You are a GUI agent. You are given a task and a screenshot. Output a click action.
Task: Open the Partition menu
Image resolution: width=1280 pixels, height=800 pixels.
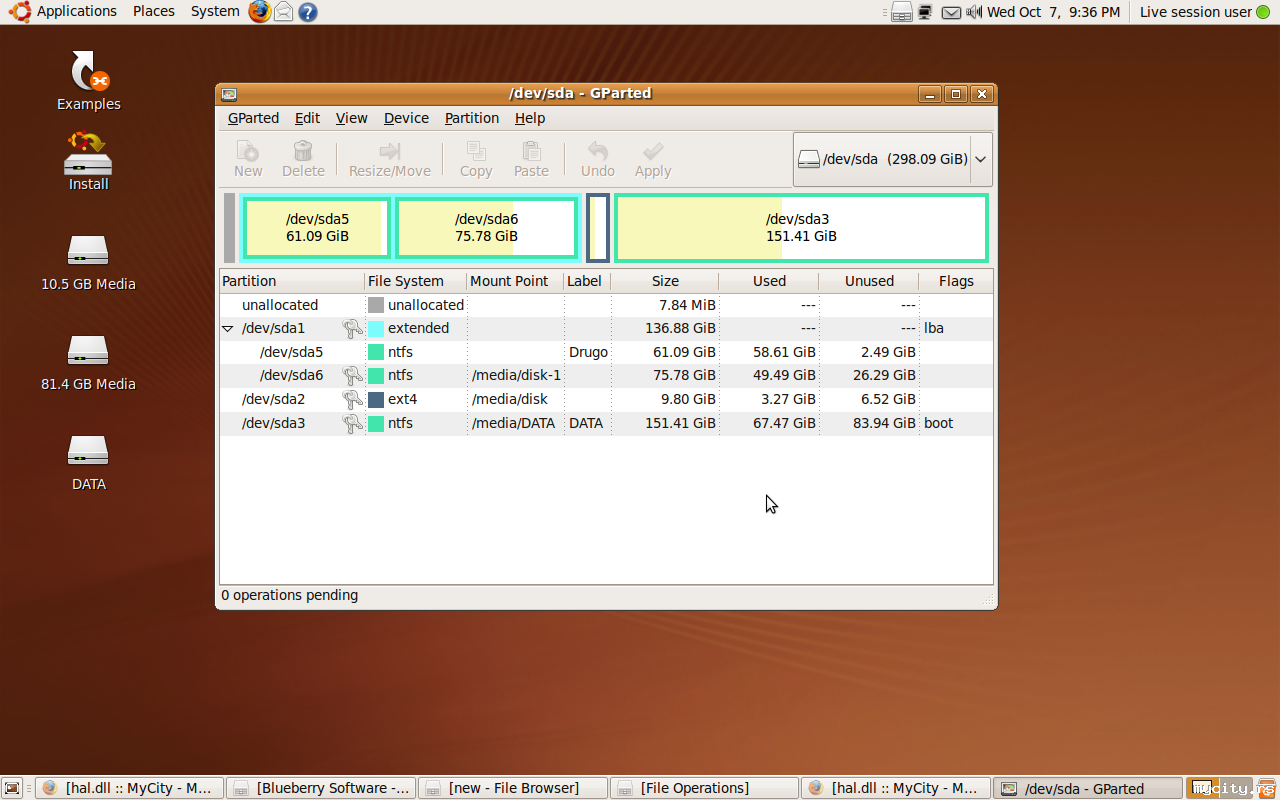click(472, 118)
